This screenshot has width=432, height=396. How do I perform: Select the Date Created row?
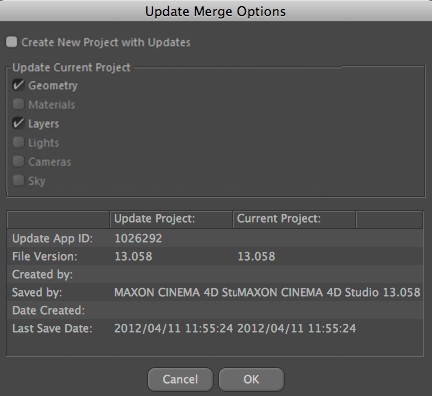215,310
